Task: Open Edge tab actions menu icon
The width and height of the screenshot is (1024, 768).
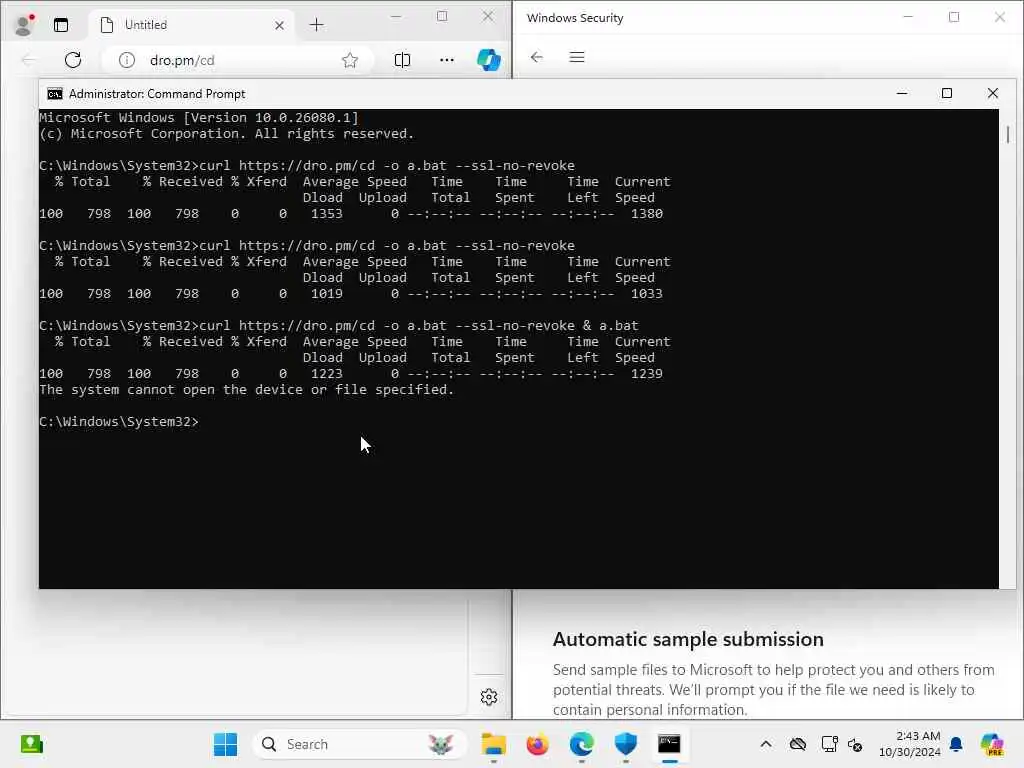Action: tap(61, 25)
